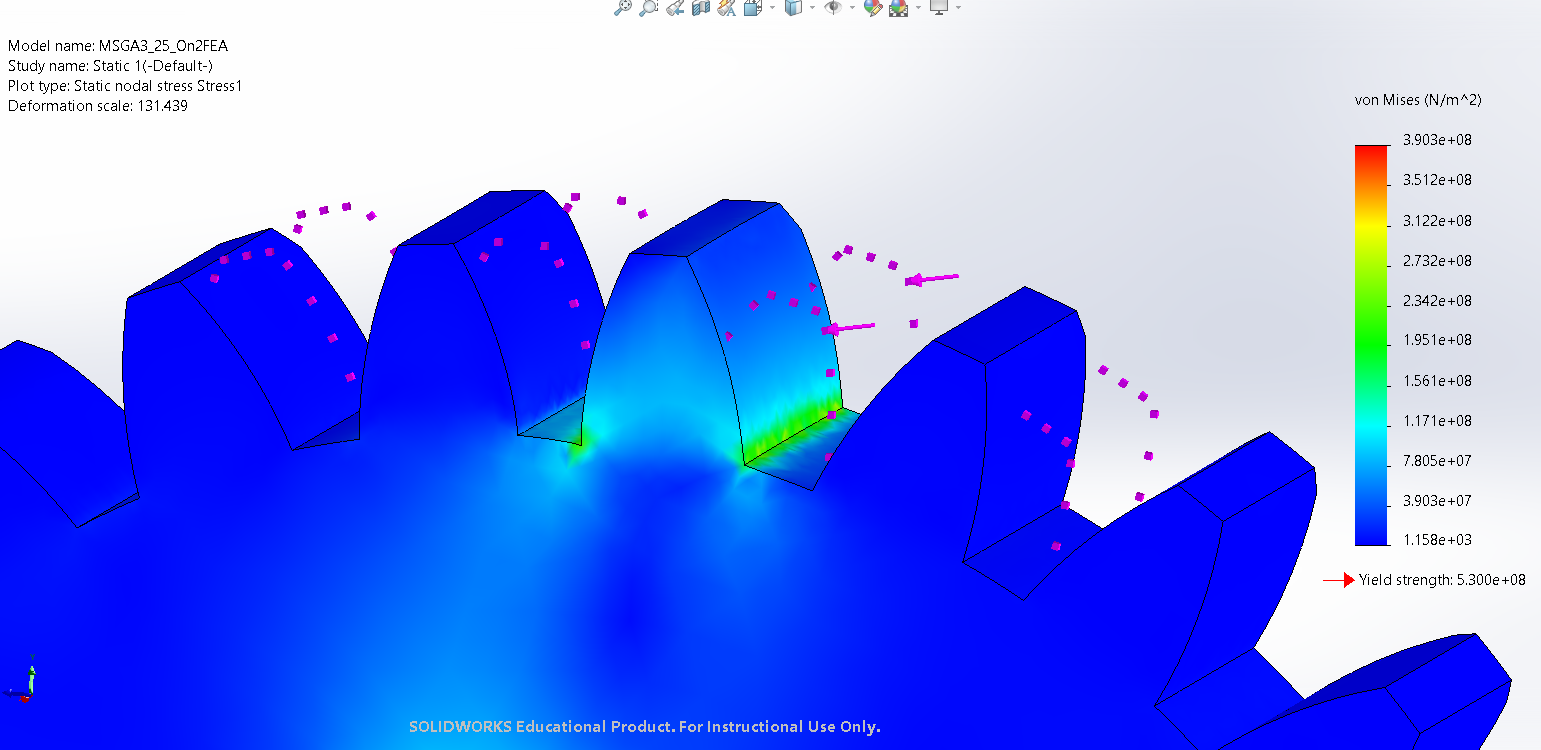This screenshot has height=750, width=1541.
Task: Click the View Orientation cube icon
Action: pyautogui.click(x=753, y=7)
